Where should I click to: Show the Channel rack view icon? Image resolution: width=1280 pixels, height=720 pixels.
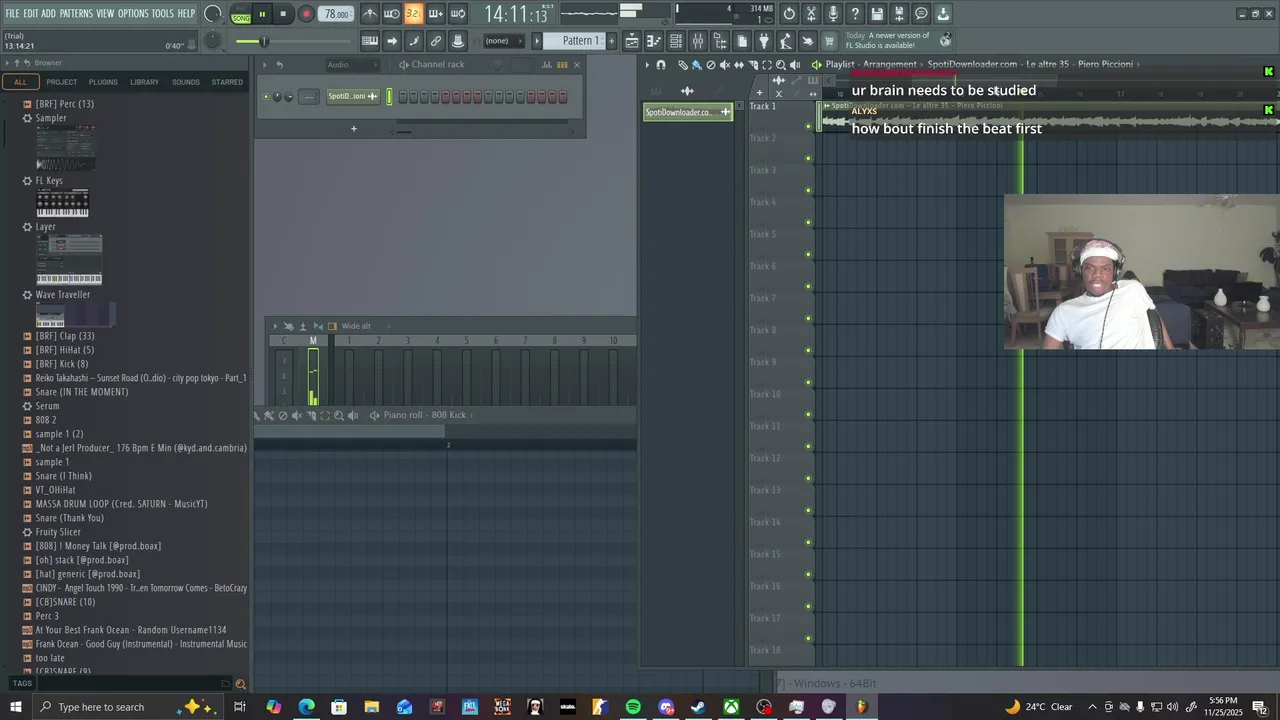pyautogui.click(x=676, y=41)
